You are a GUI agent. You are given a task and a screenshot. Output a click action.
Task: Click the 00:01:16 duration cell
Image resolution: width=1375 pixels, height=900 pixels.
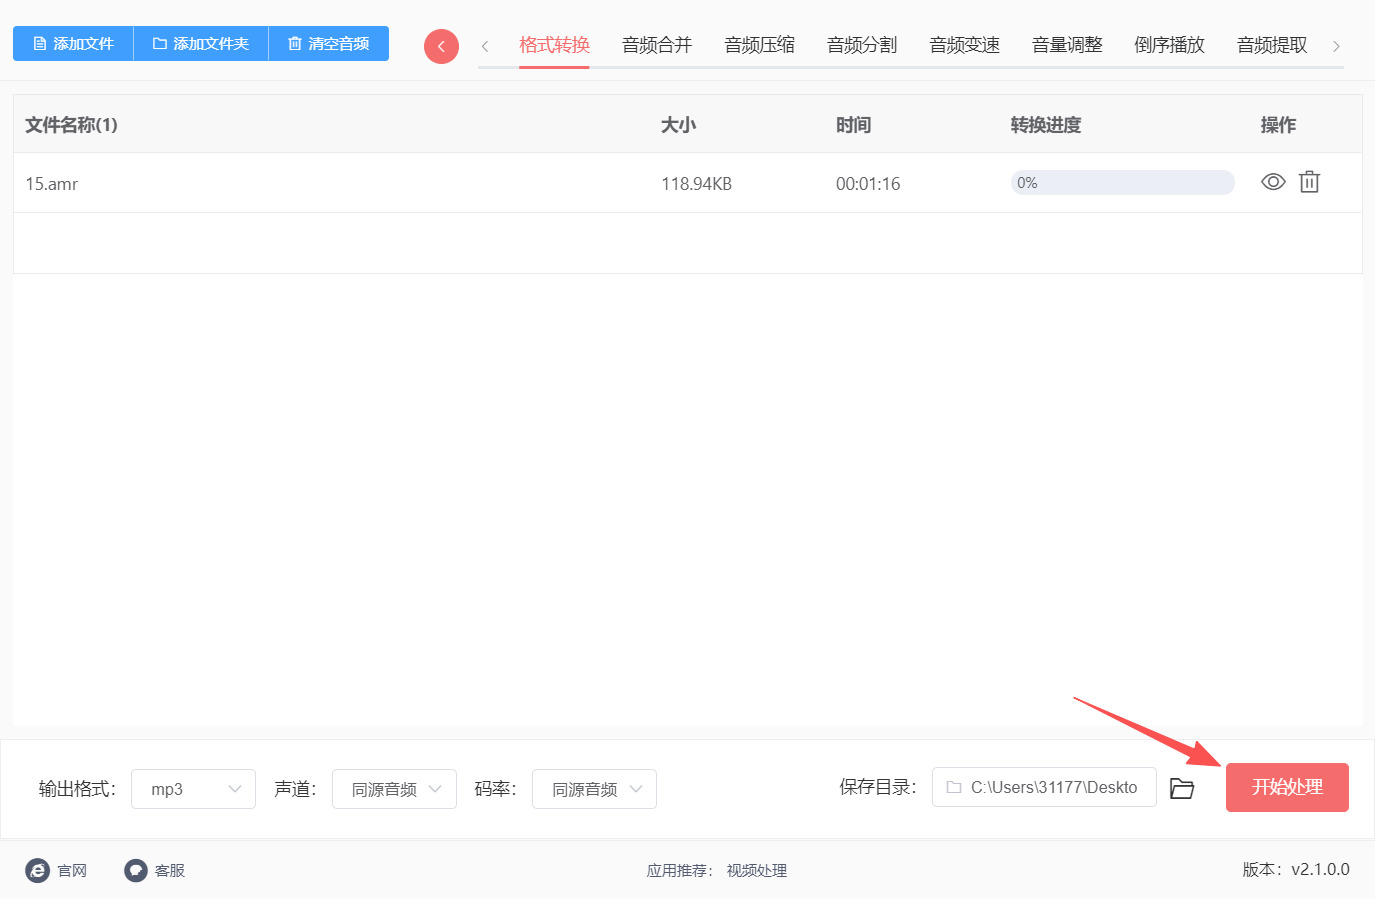868,184
